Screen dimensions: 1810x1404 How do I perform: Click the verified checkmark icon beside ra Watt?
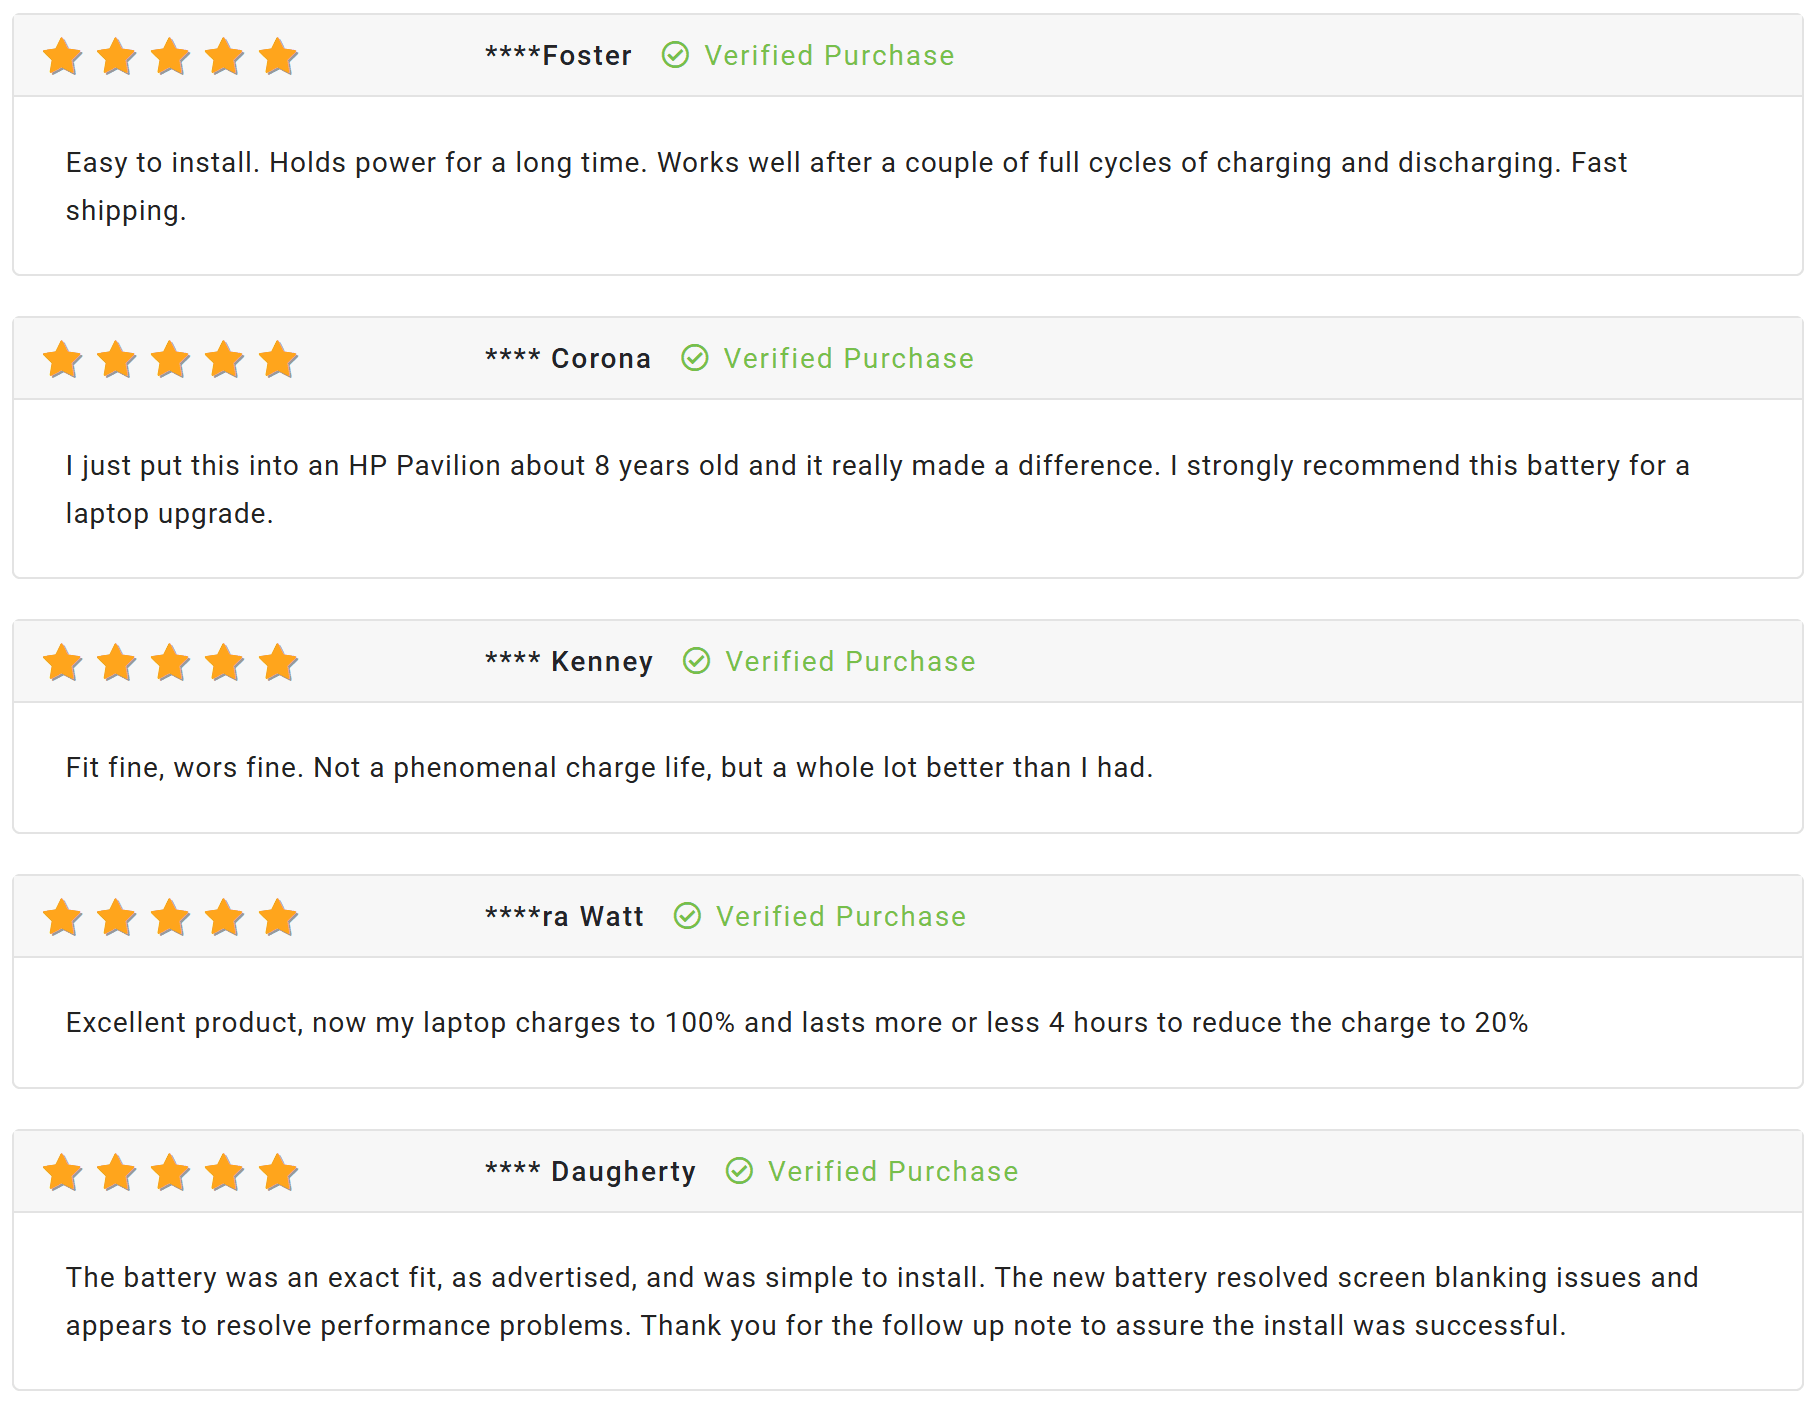(687, 916)
